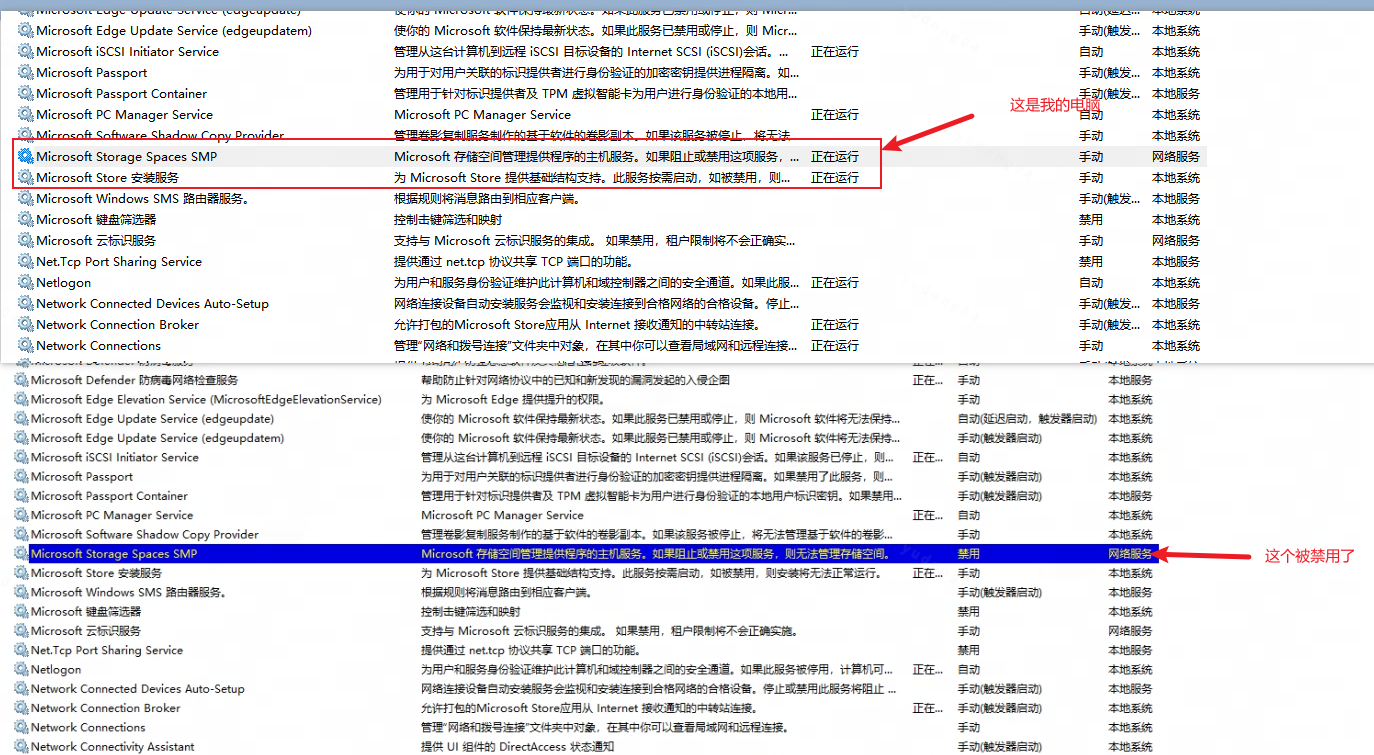Screen dimensions: 1374x755
Task: Click the gear icon beside Microsoft Defender 防病毒网络检查服务
Action: coord(22,380)
